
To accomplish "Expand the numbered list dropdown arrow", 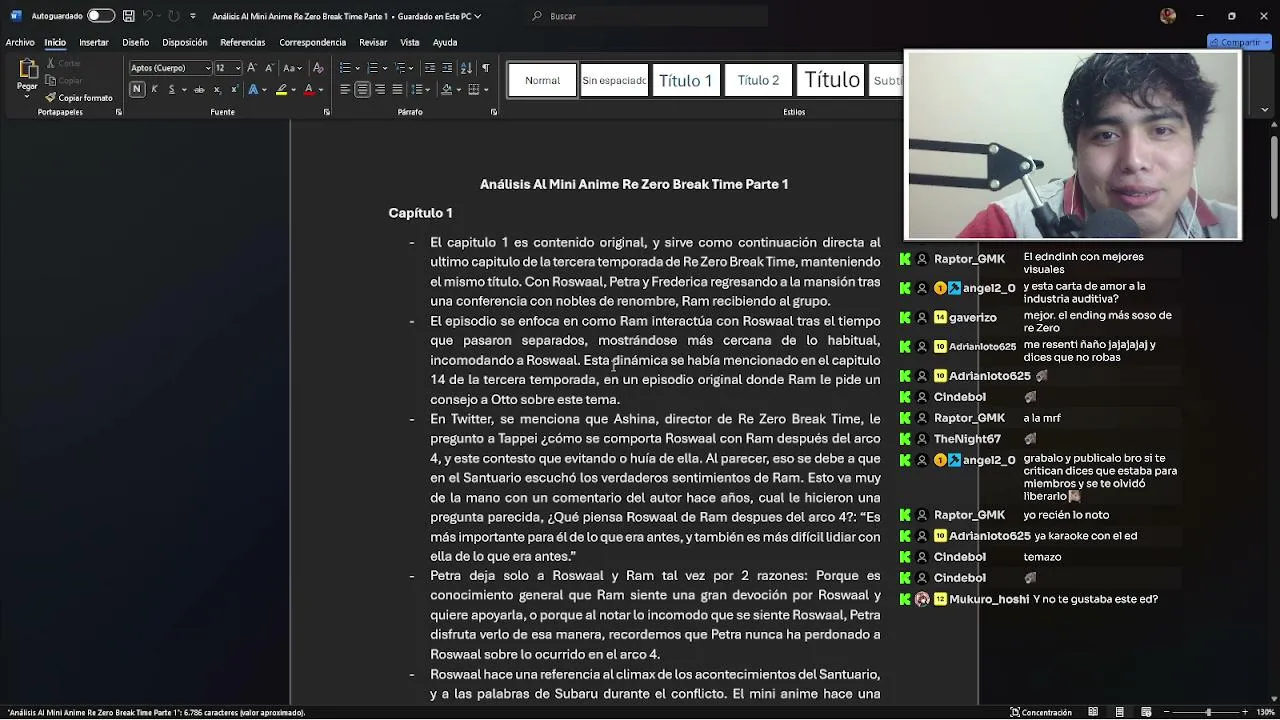I will pyautogui.click(x=384, y=68).
